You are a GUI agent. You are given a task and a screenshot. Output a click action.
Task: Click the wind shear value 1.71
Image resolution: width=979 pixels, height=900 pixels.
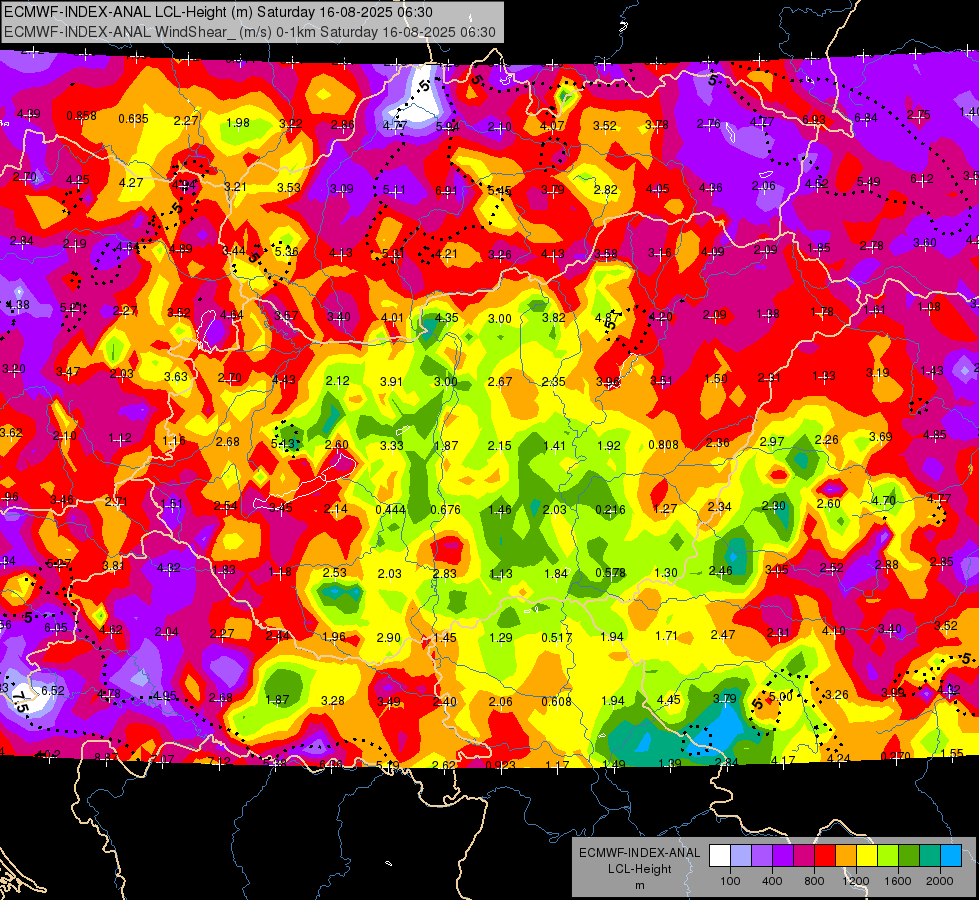[666, 636]
